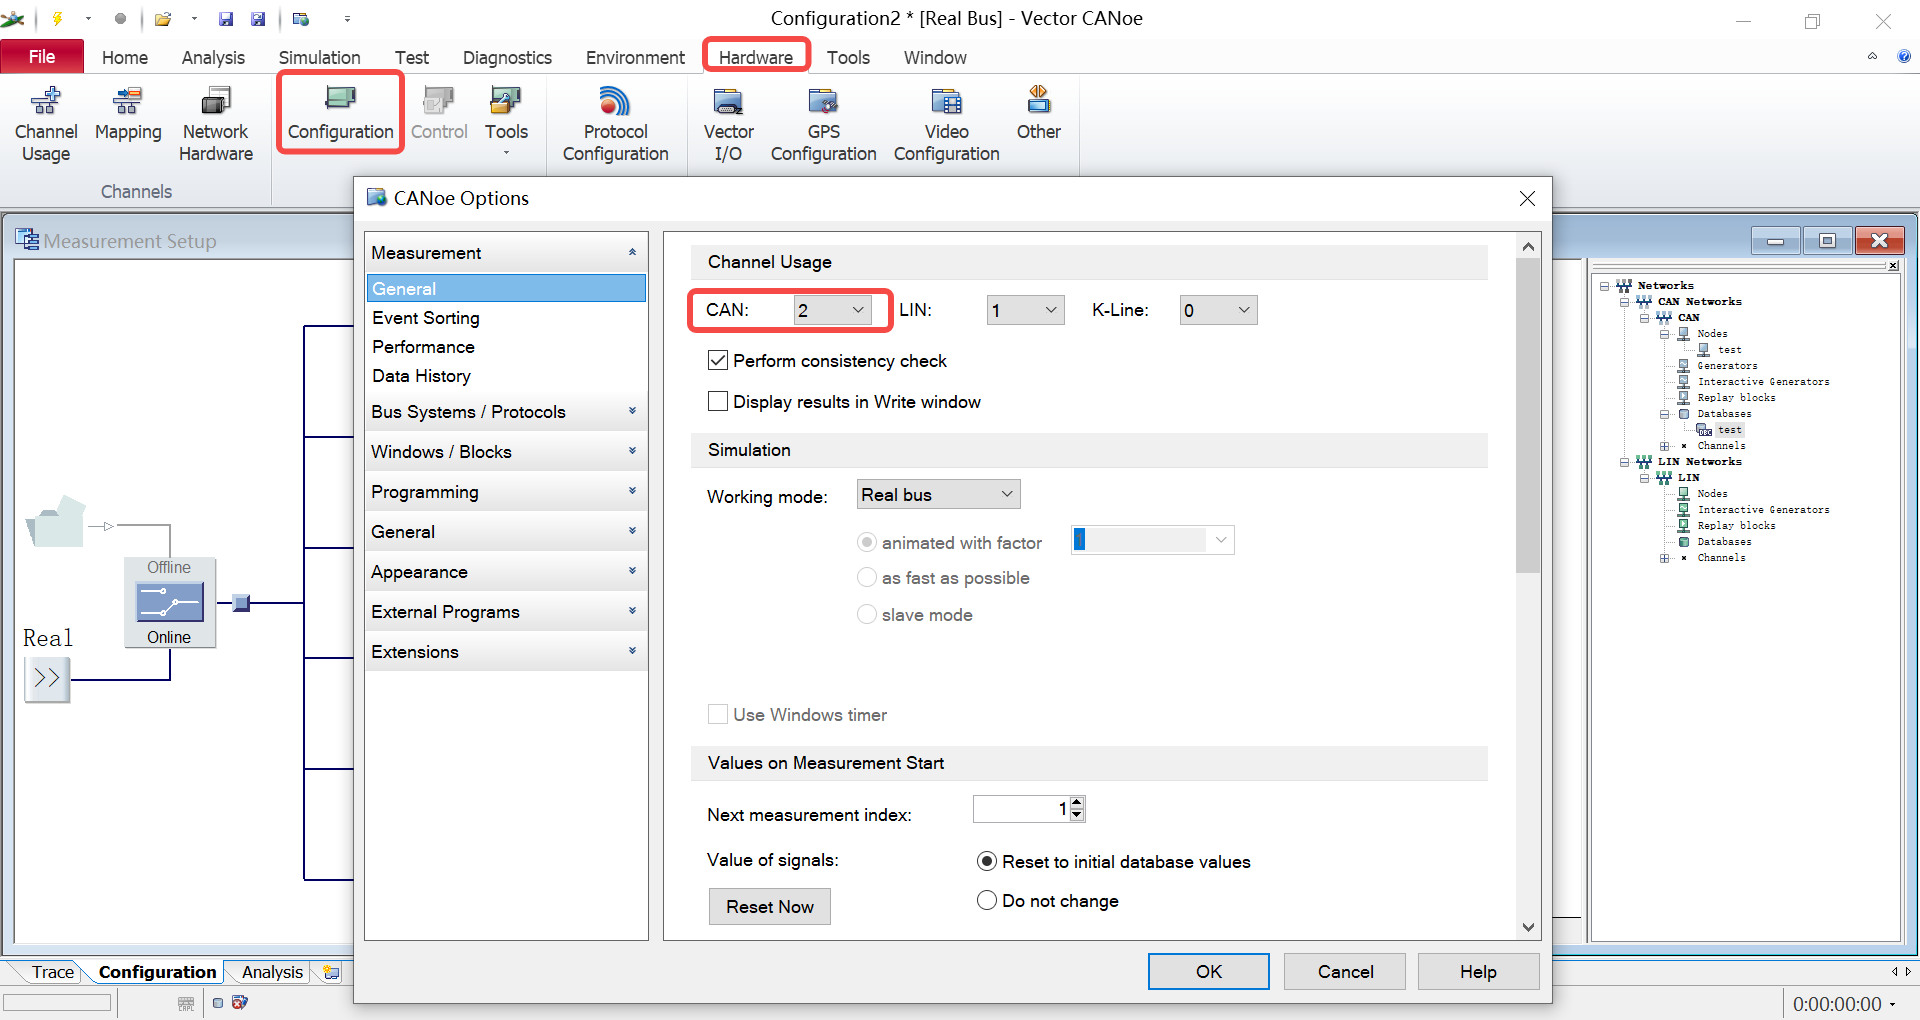Click the lightning Start measurement icon
Image resolution: width=1920 pixels, height=1020 pixels.
57,18
